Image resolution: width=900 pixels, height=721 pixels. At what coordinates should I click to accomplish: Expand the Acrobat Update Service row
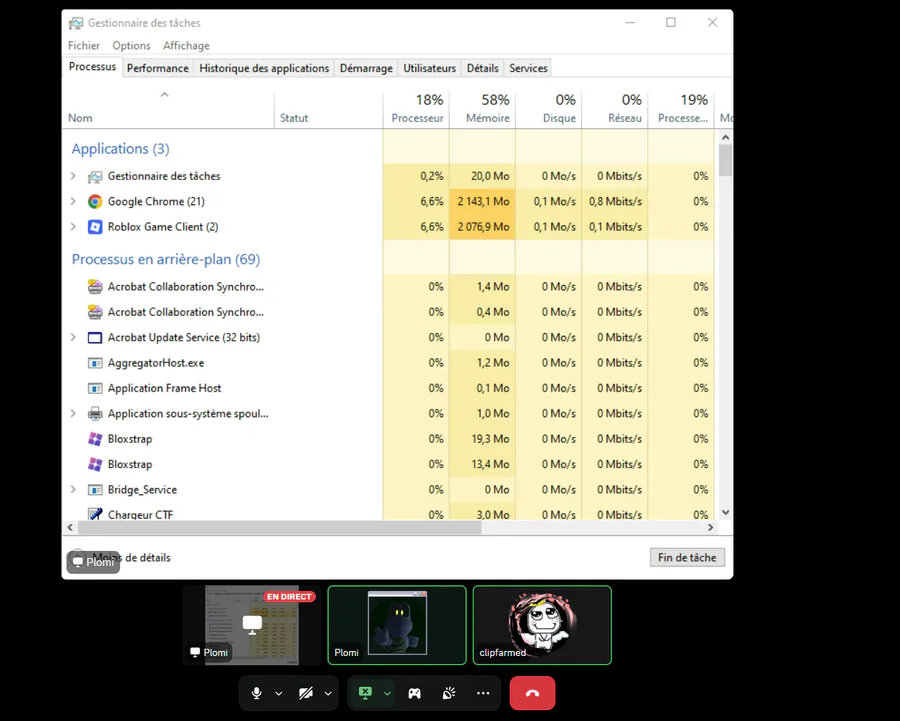(73, 338)
